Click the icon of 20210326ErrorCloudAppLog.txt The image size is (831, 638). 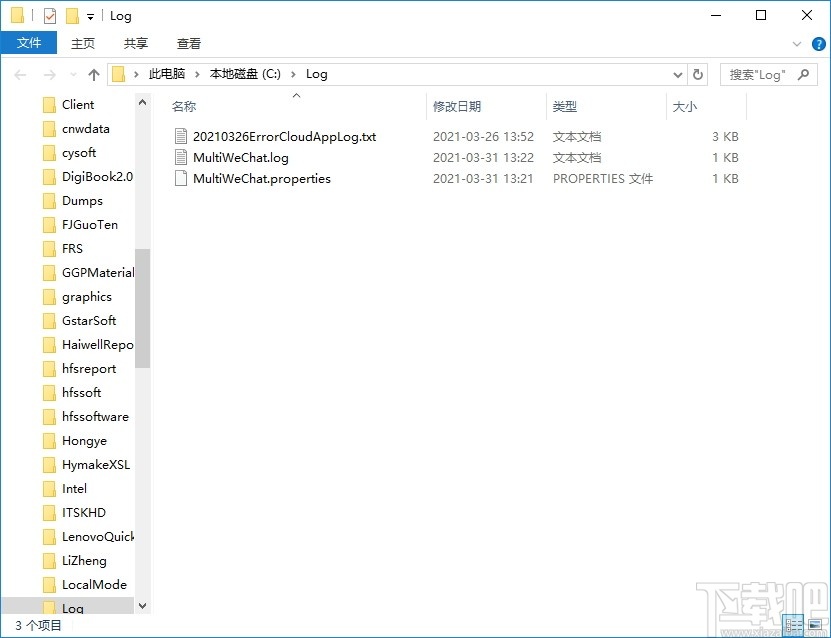(181, 137)
